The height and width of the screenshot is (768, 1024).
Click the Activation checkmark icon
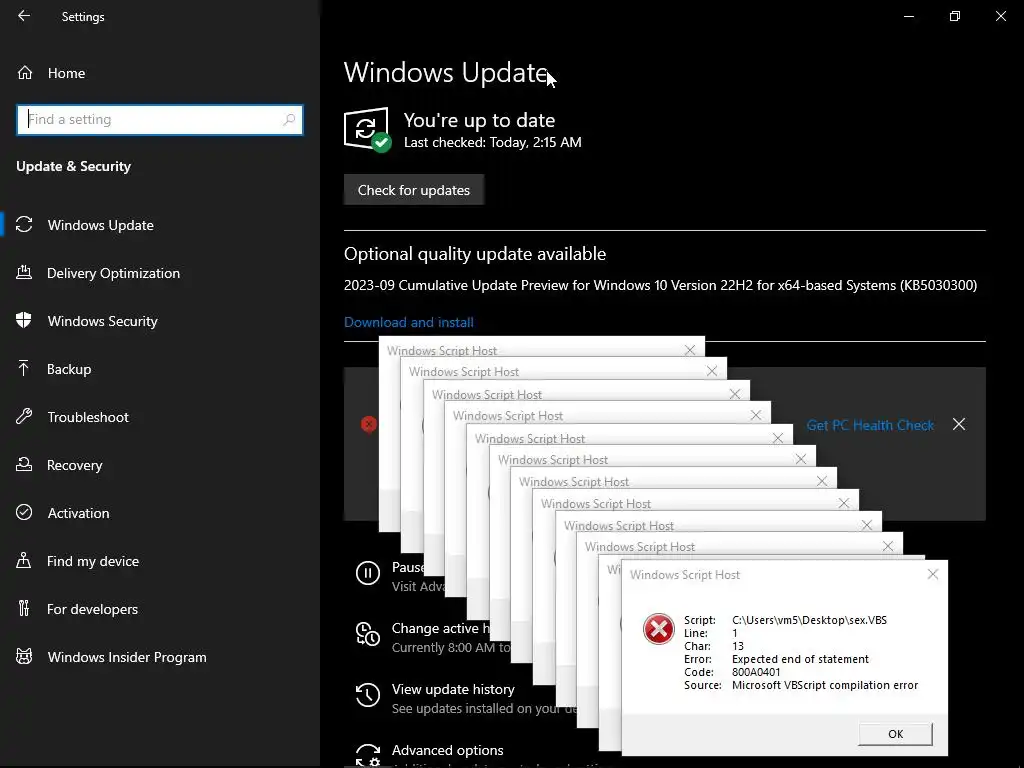coord(24,513)
